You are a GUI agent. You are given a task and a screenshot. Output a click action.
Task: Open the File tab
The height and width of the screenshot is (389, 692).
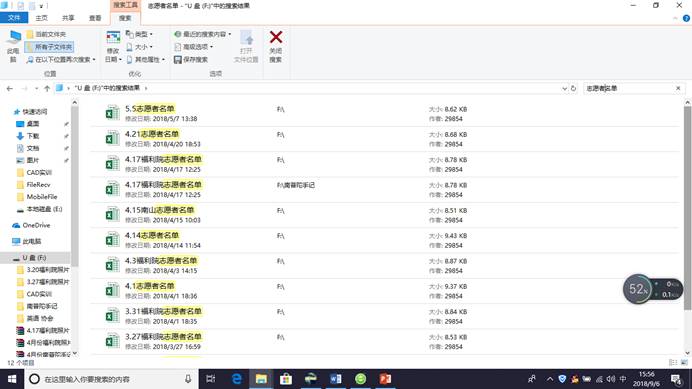(14, 18)
